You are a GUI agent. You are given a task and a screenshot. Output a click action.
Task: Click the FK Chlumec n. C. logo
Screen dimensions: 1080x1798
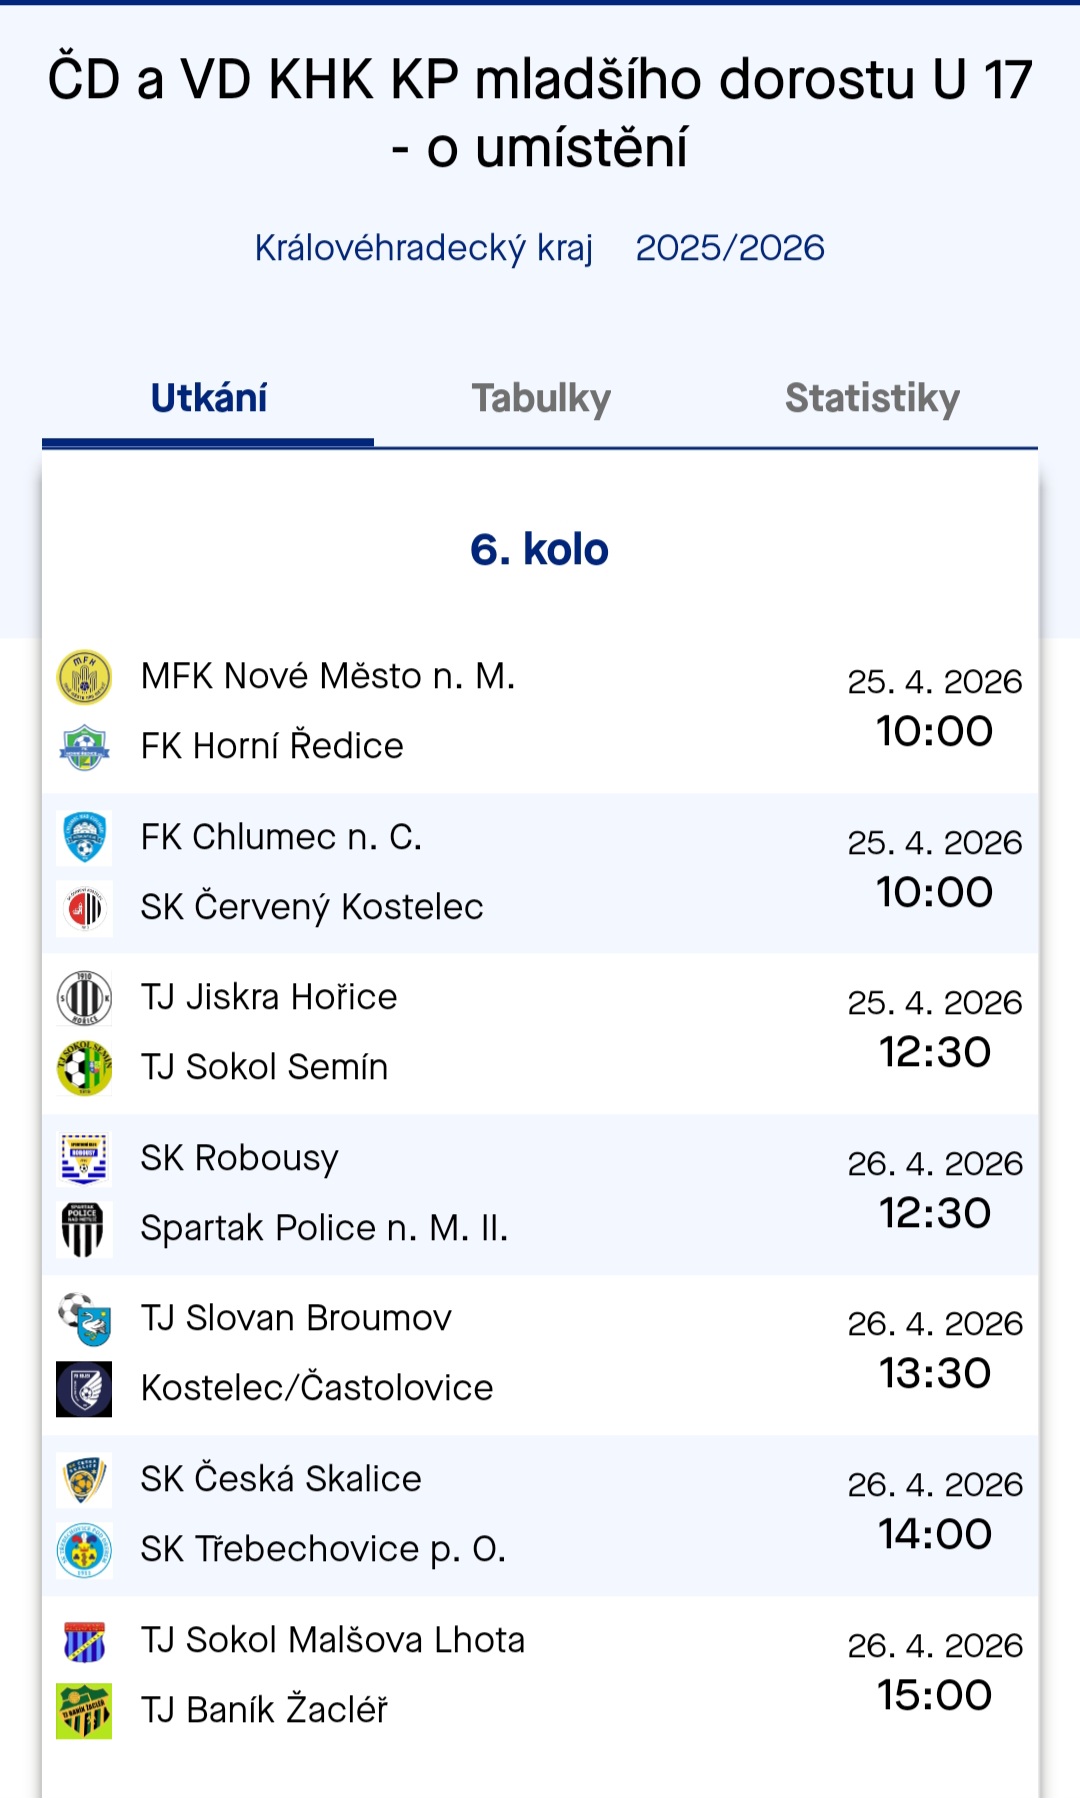click(84, 838)
